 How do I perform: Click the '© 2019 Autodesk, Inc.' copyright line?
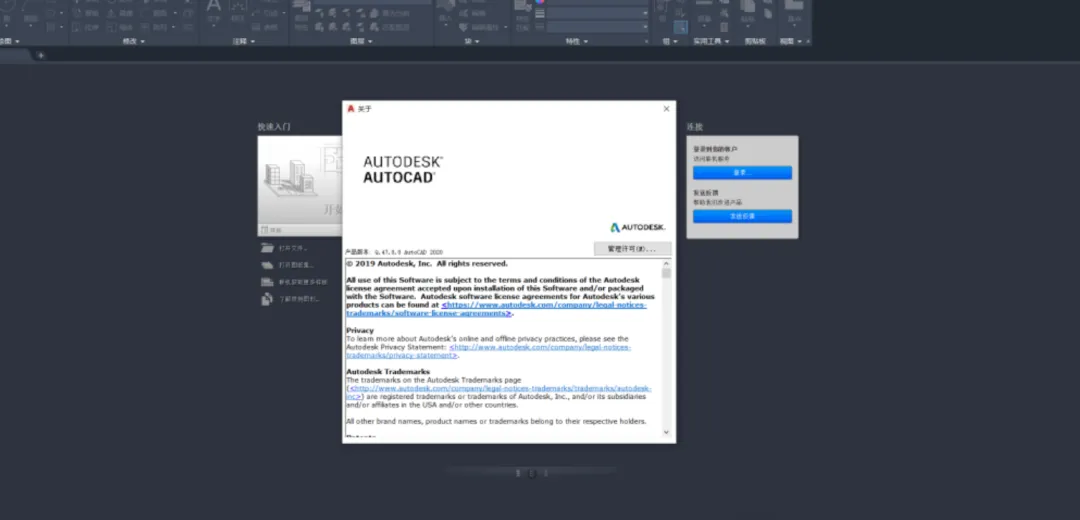pyautogui.click(x=427, y=264)
